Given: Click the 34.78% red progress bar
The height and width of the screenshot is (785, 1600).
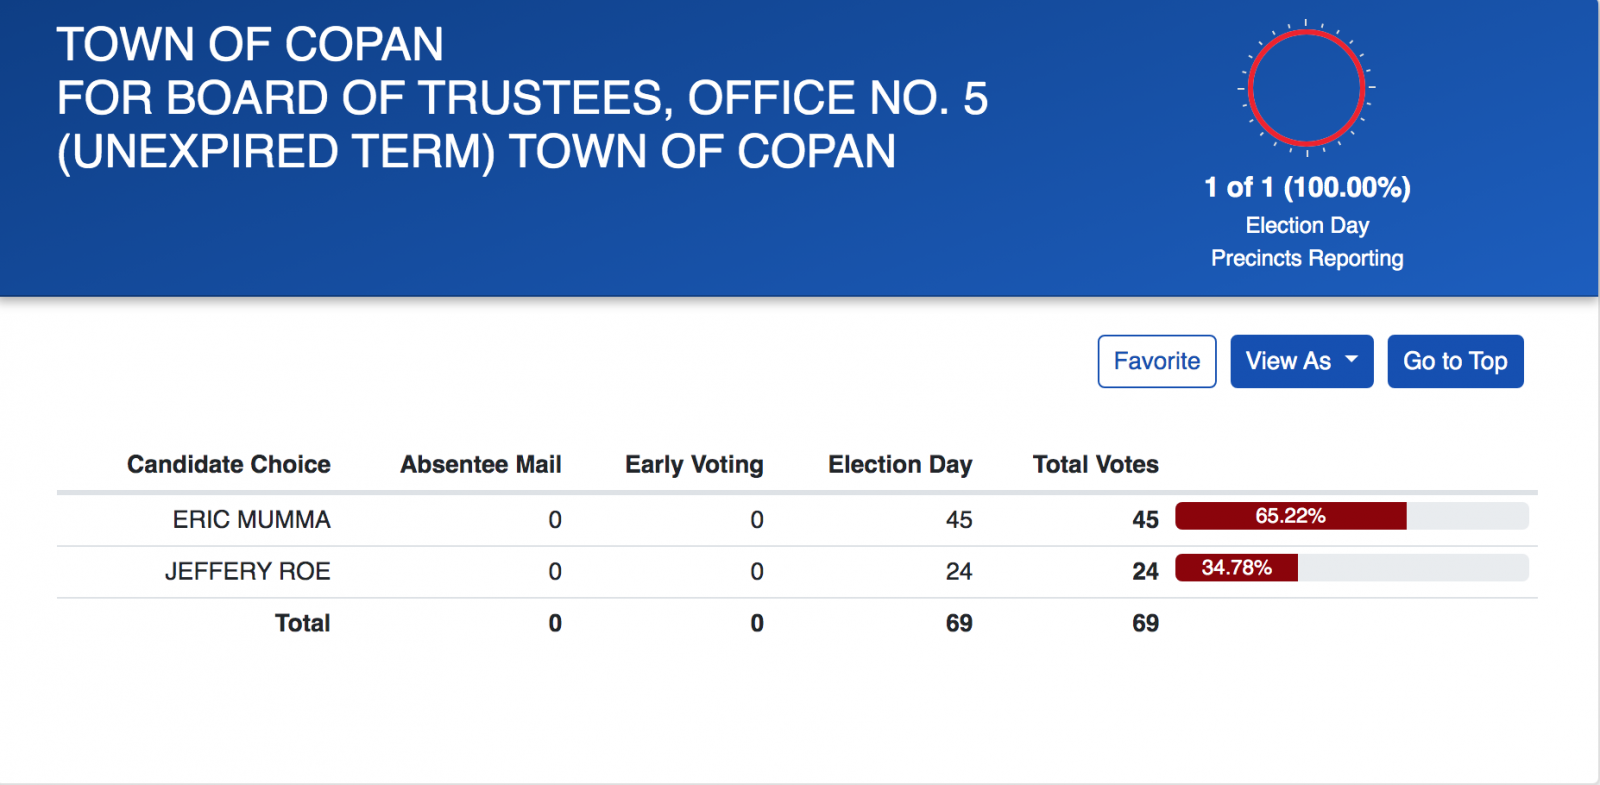Looking at the screenshot, I should [1236, 568].
